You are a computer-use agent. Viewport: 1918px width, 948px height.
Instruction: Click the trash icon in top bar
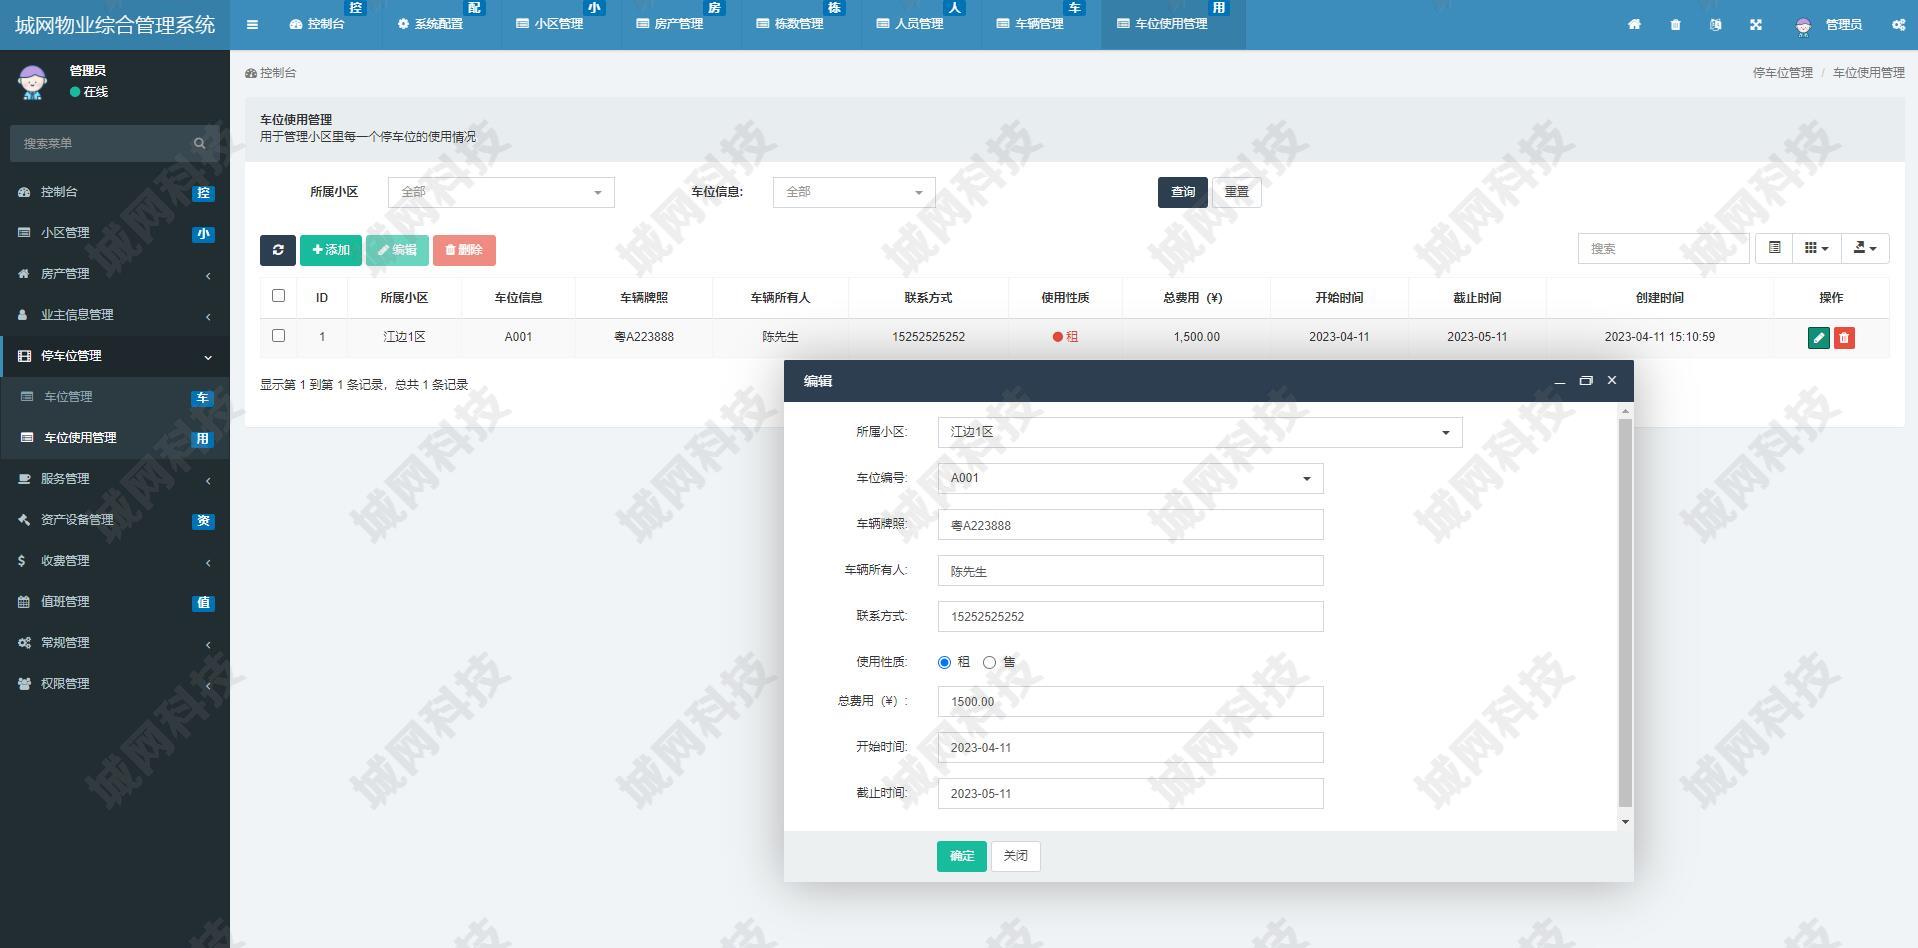(x=1675, y=24)
